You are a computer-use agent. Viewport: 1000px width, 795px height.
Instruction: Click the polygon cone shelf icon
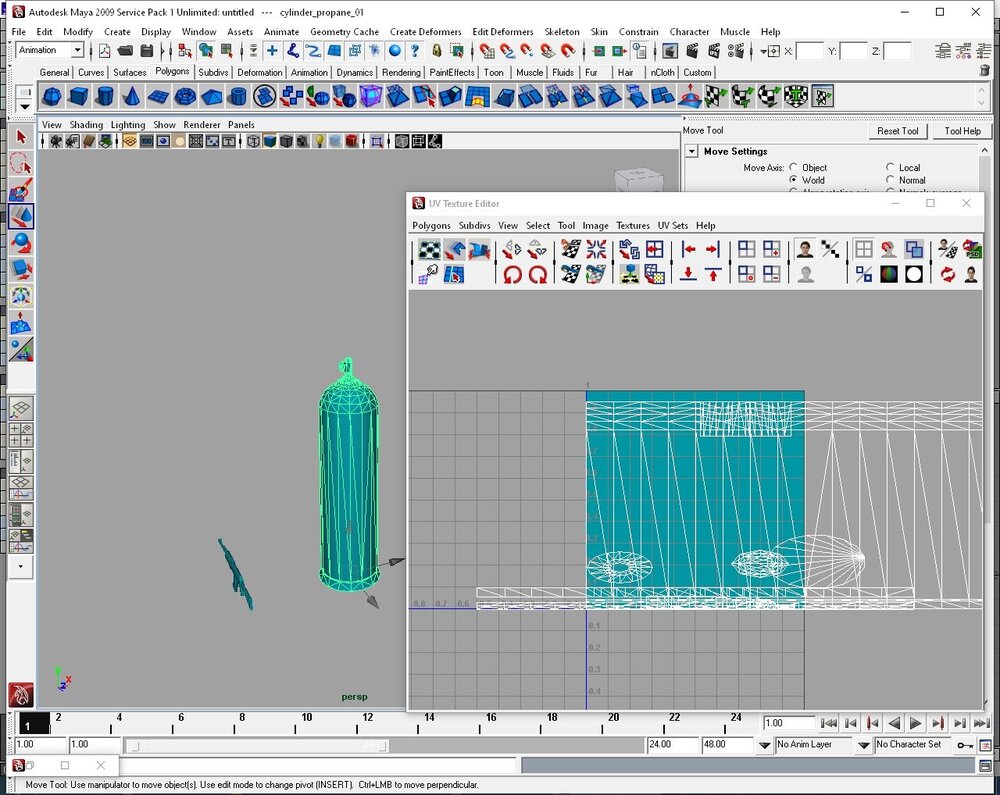[x=132, y=96]
